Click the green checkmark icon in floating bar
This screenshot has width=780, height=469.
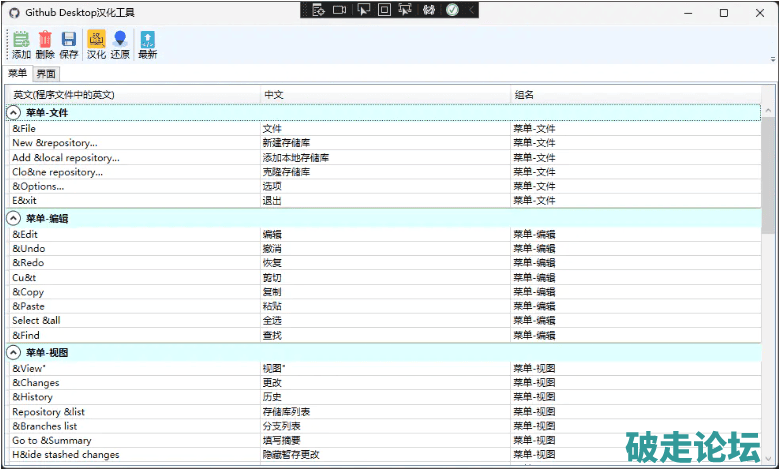click(452, 10)
